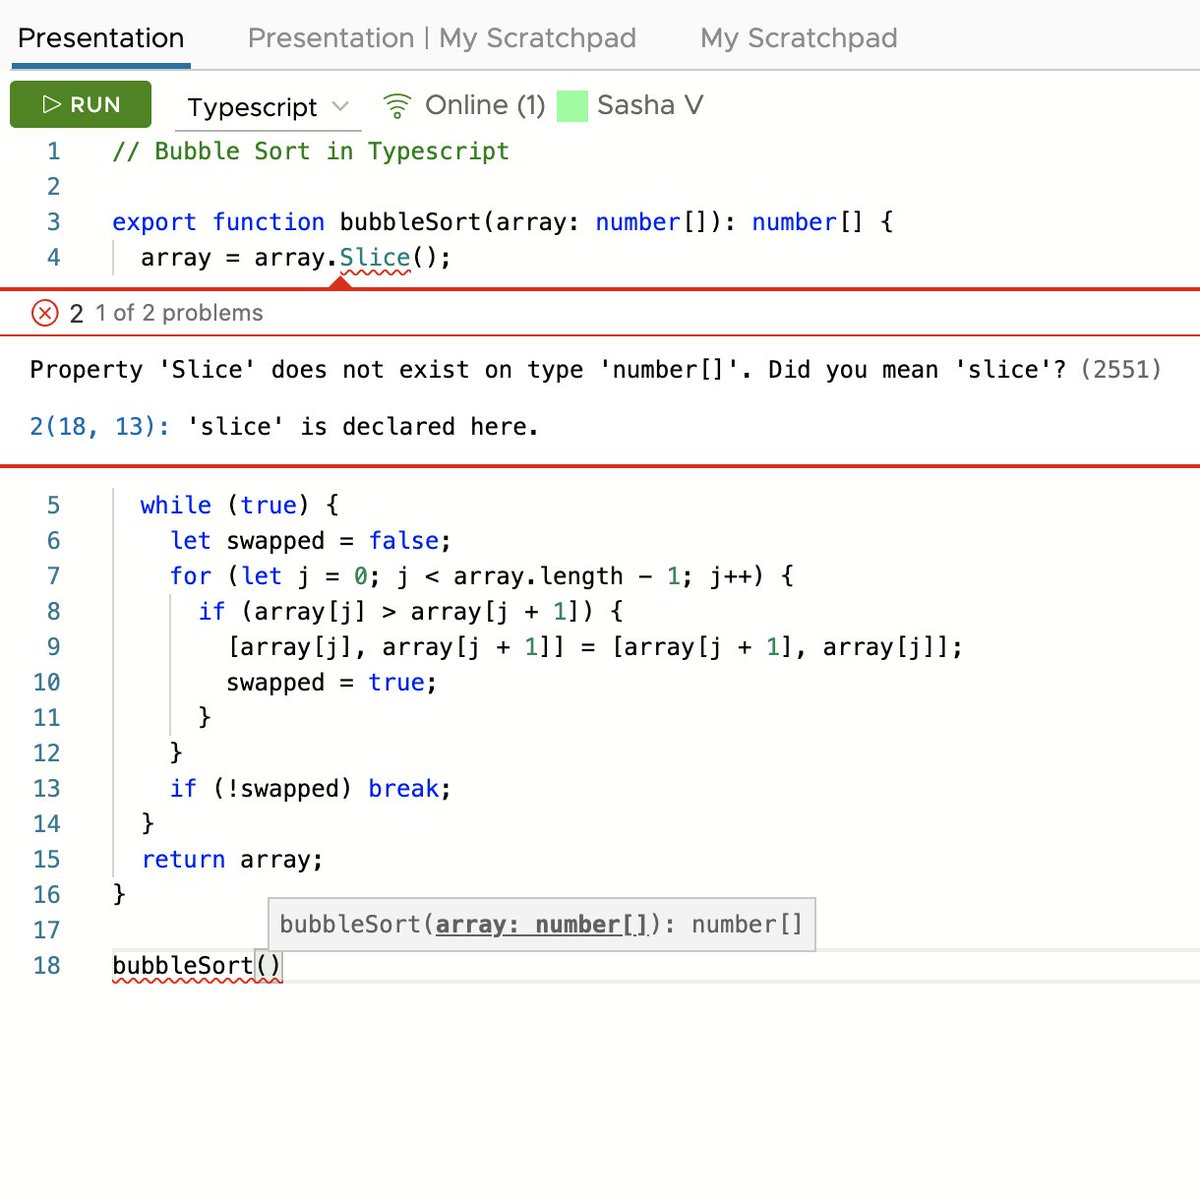This screenshot has width=1200, height=1200.
Task: Select the Presentation tab
Action: (99, 38)
